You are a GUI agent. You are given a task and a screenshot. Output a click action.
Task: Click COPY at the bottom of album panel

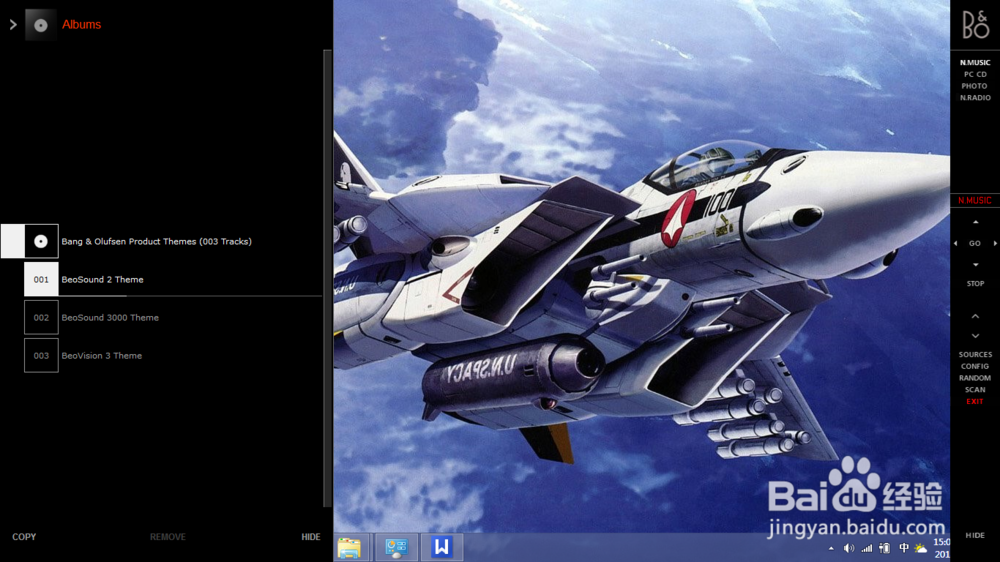click(24, 537)
